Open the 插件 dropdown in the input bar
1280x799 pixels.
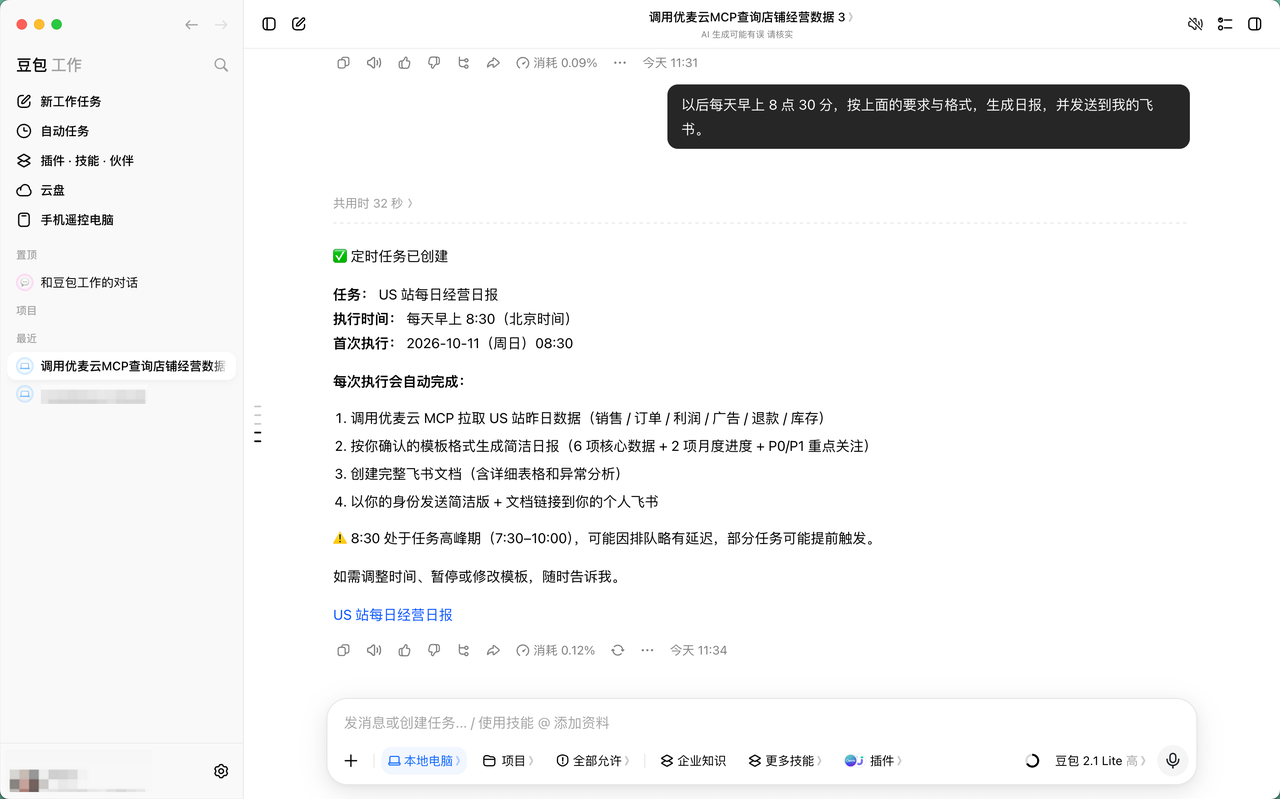(873, 761)
